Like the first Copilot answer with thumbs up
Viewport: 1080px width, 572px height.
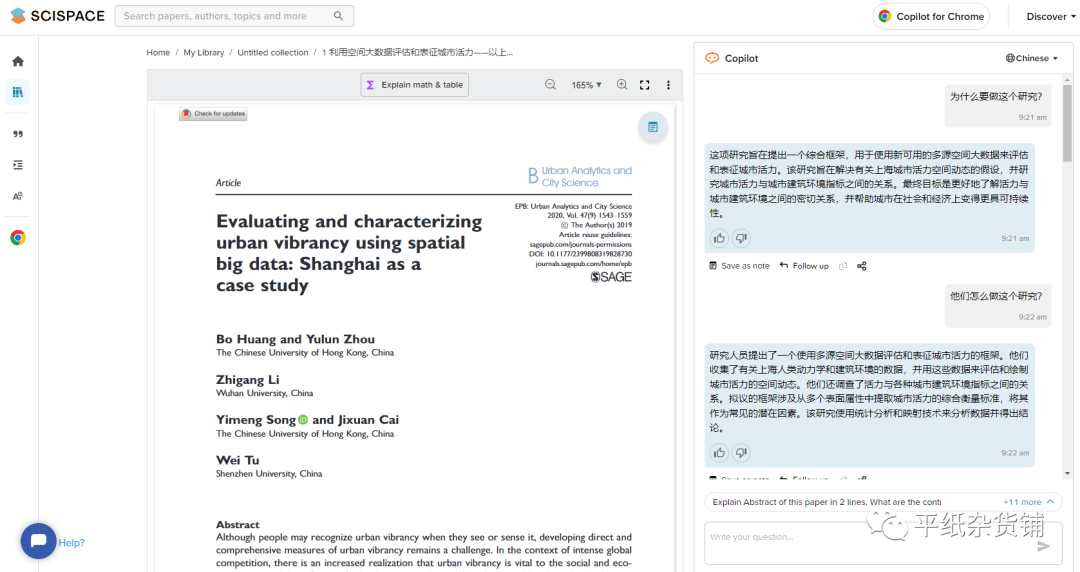719,238
